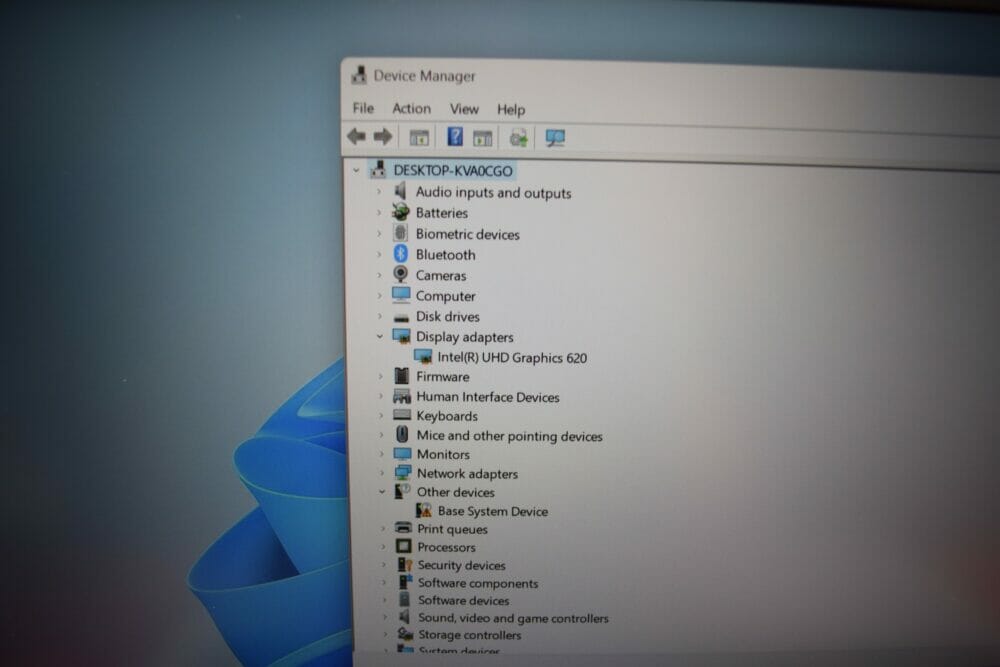Select the Monitors label

pos(443,454)
